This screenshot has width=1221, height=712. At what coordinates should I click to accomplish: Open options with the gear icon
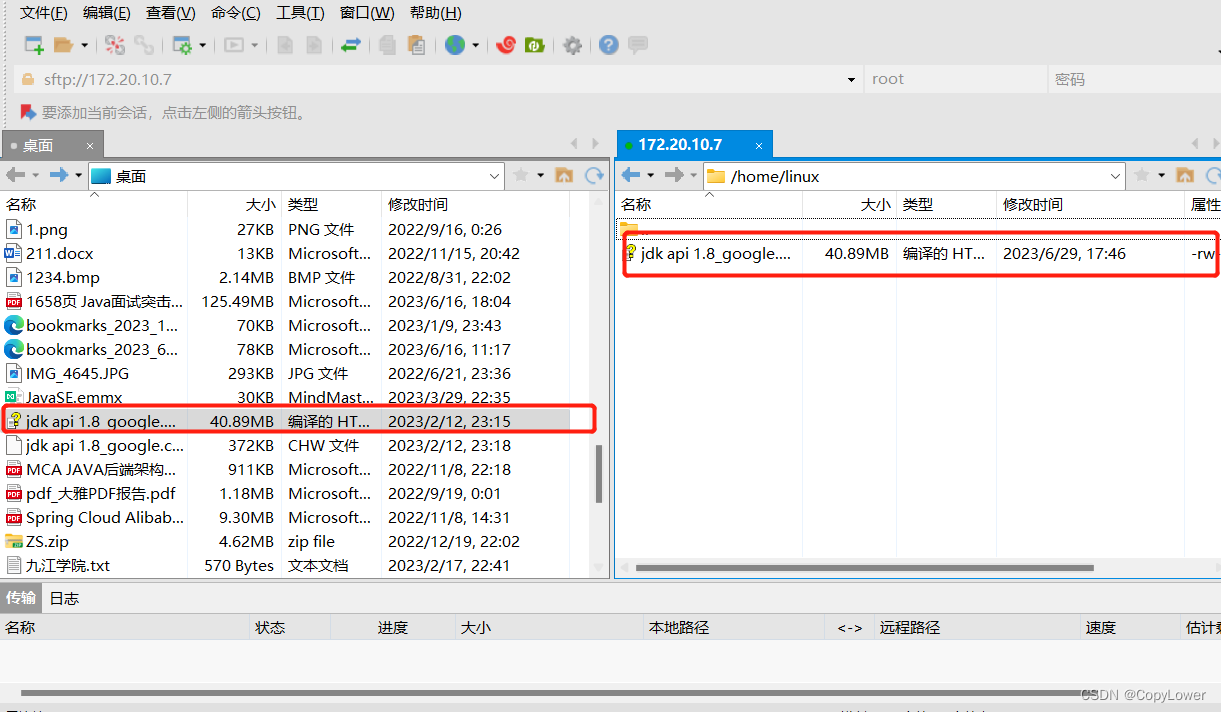click(572, 45)
